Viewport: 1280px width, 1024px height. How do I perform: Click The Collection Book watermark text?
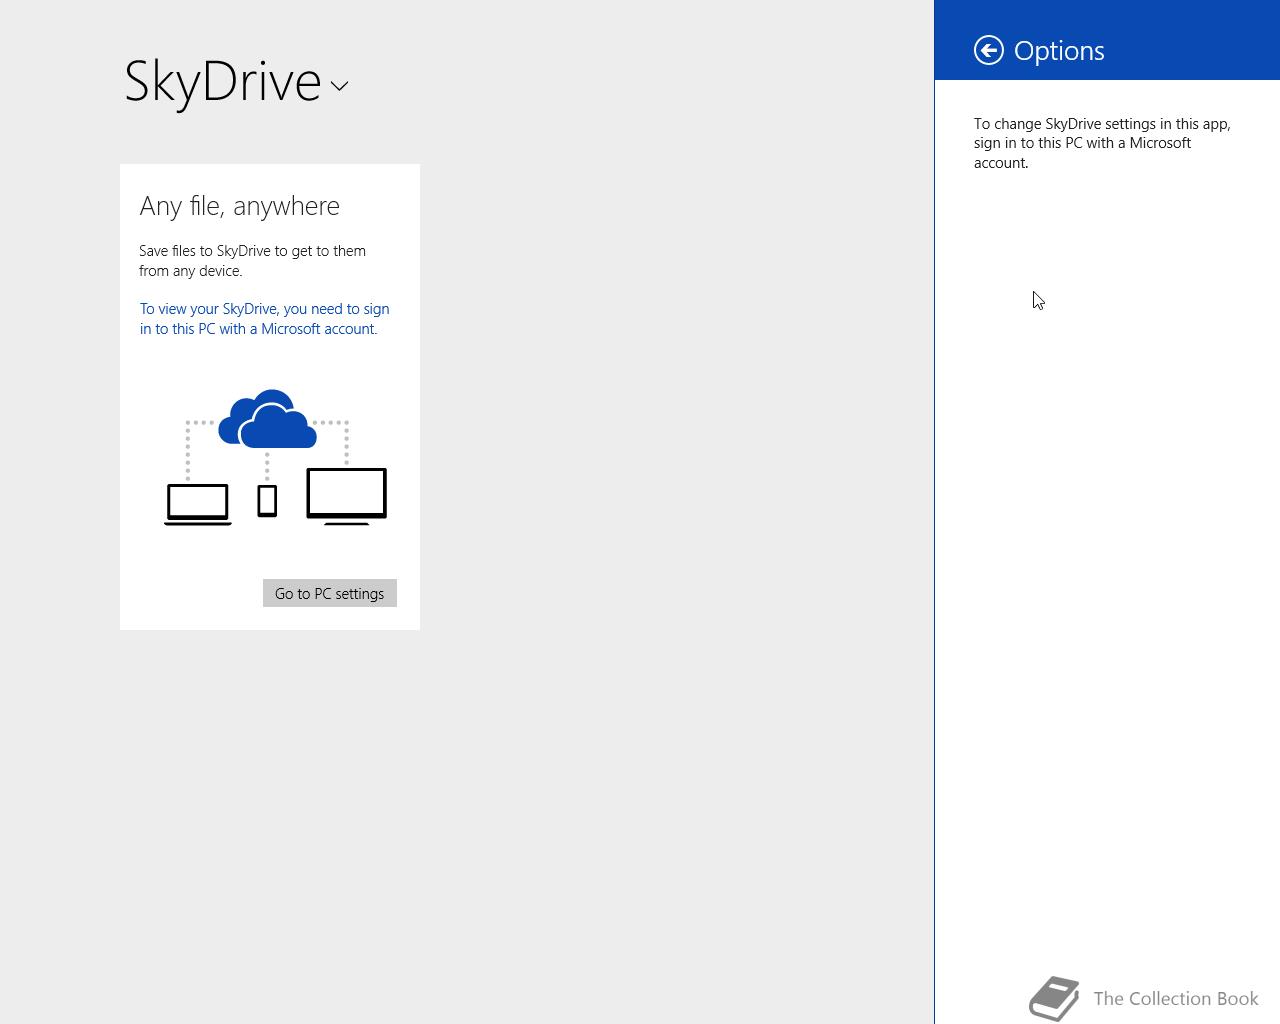pyautogui.click(x=1176, y=998)
